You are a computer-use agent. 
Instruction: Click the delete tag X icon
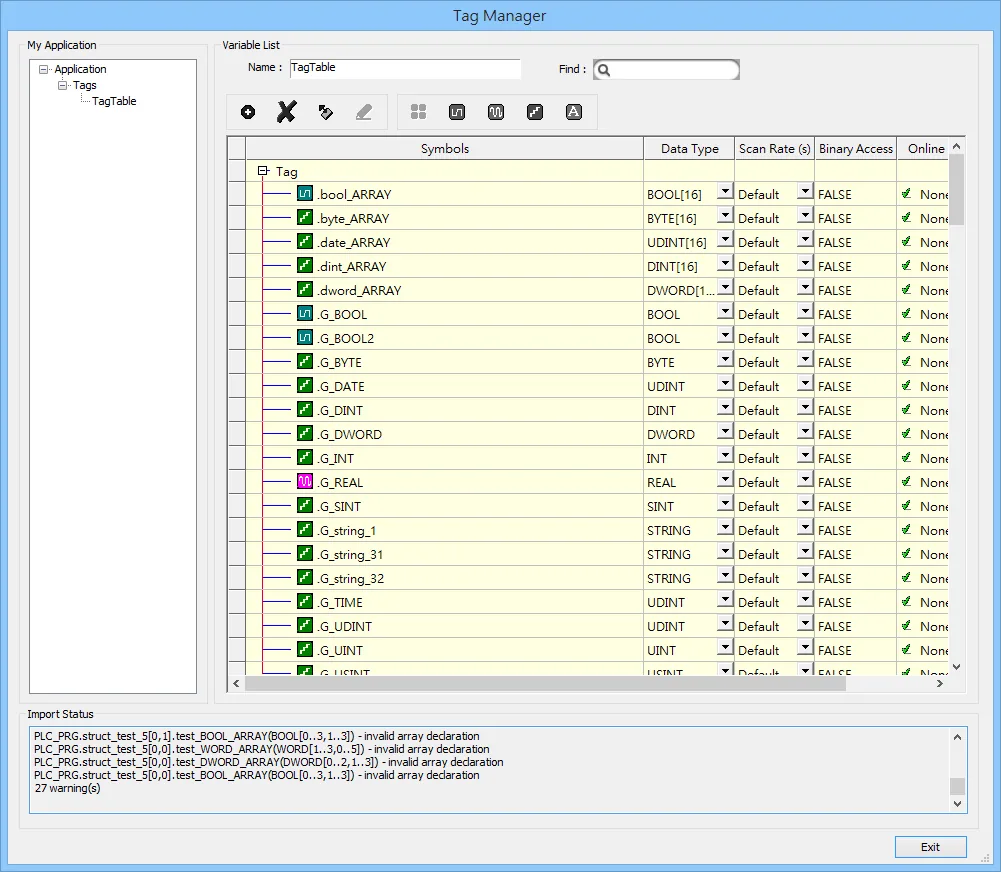tap(287, 112)
